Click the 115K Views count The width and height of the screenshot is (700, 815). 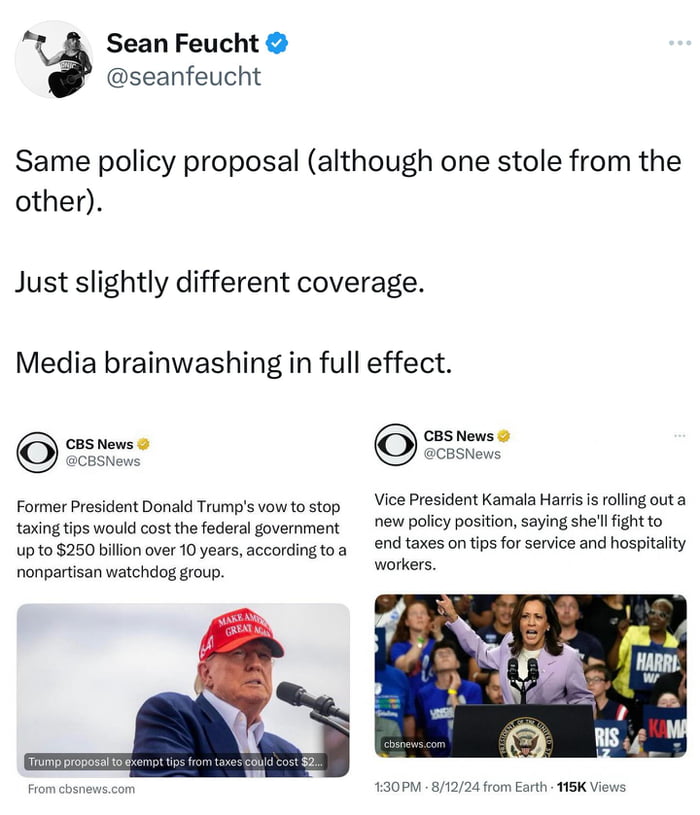(591, 787)
